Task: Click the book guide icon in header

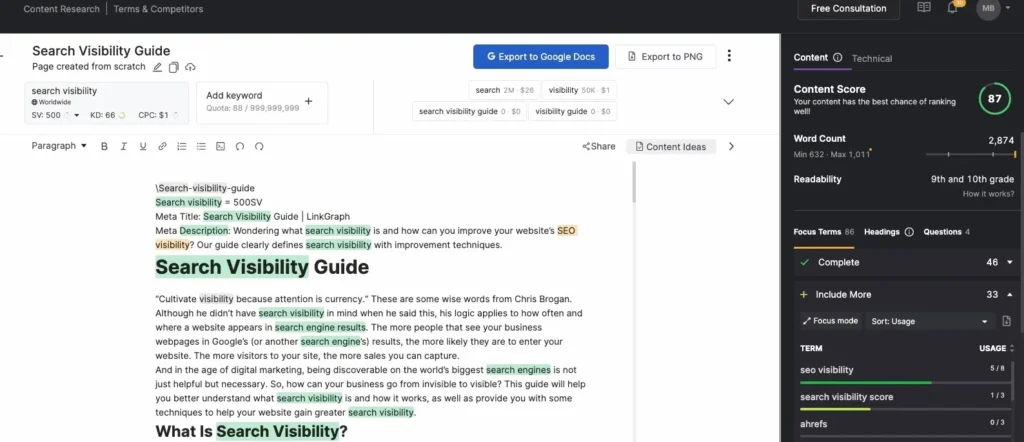Action: [x=924, y=8]
